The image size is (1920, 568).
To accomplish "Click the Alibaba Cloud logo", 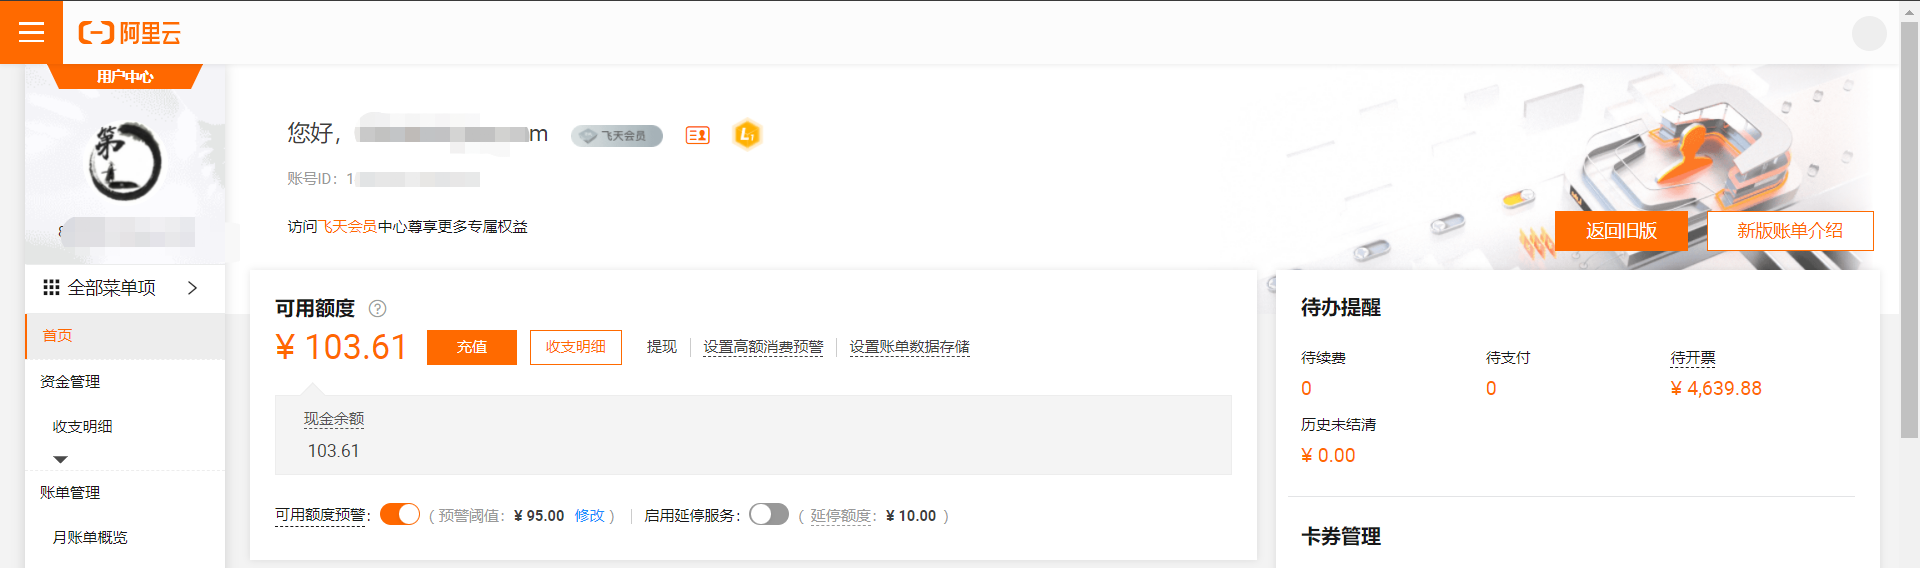I will point(130,33).
